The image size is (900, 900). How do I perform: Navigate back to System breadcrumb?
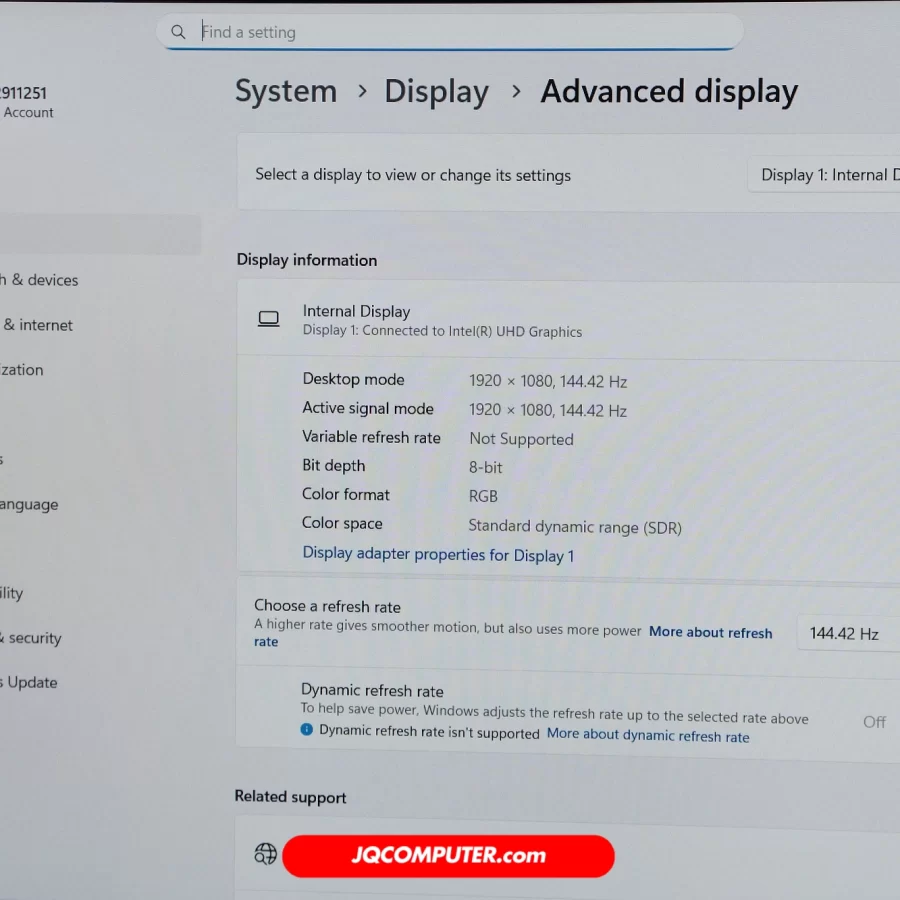[x=286, y=91]
